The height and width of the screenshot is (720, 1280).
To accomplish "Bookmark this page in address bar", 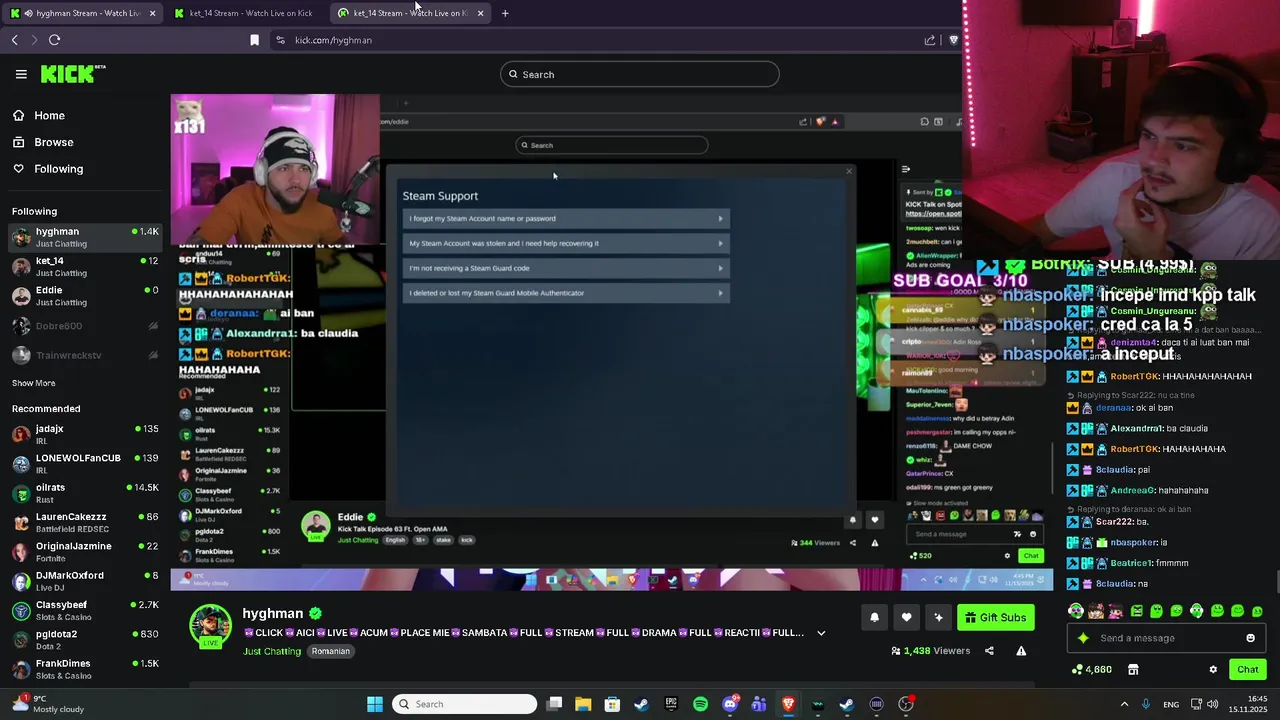I will coord(254,40).
